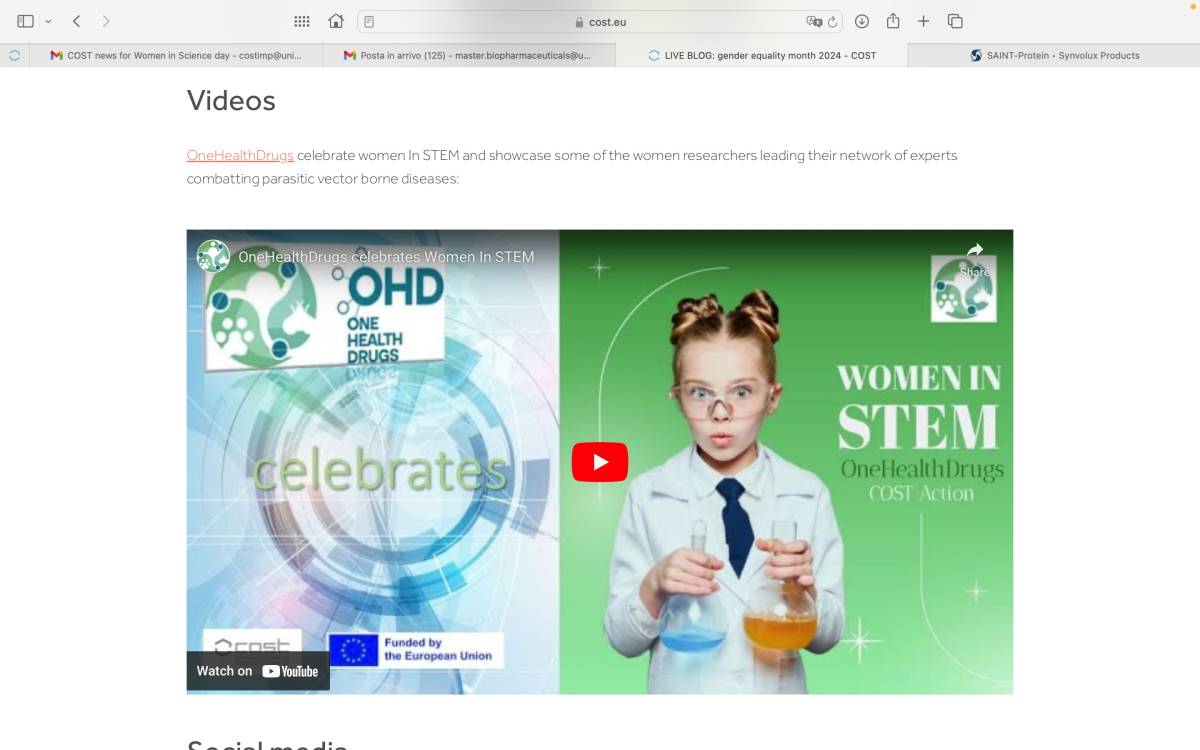Open the OneHealthDrugs hyperlink
The width and height of the screenshot is (1200, 750).
[x=239, y=155]
